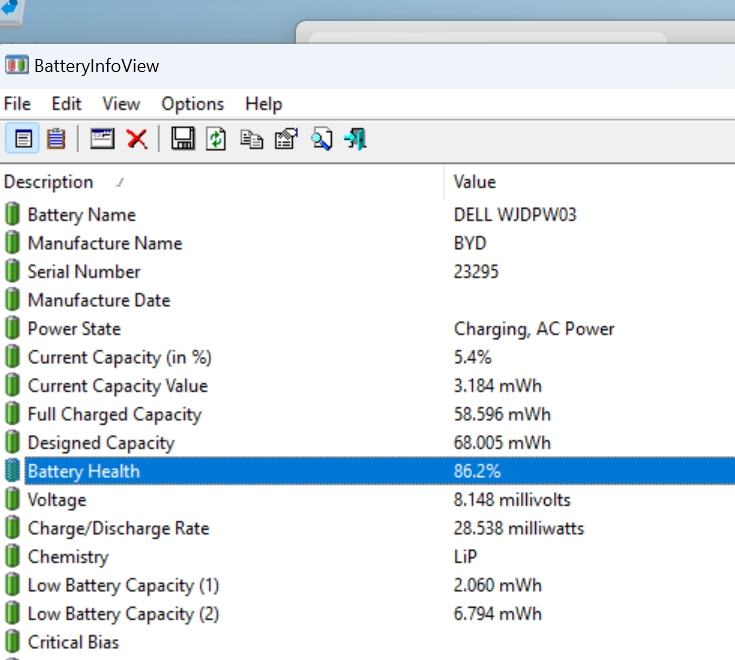Sort by the Description column header
The width and height of the screenshot is (735, 660).
221,182
